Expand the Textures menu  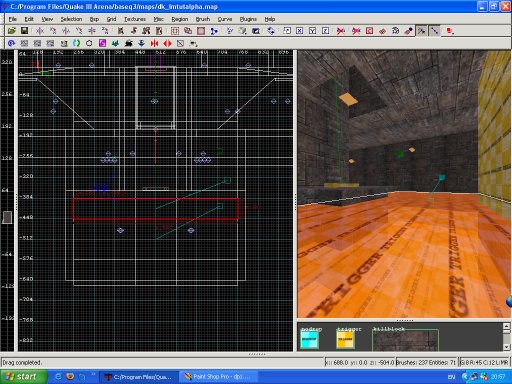135,19
